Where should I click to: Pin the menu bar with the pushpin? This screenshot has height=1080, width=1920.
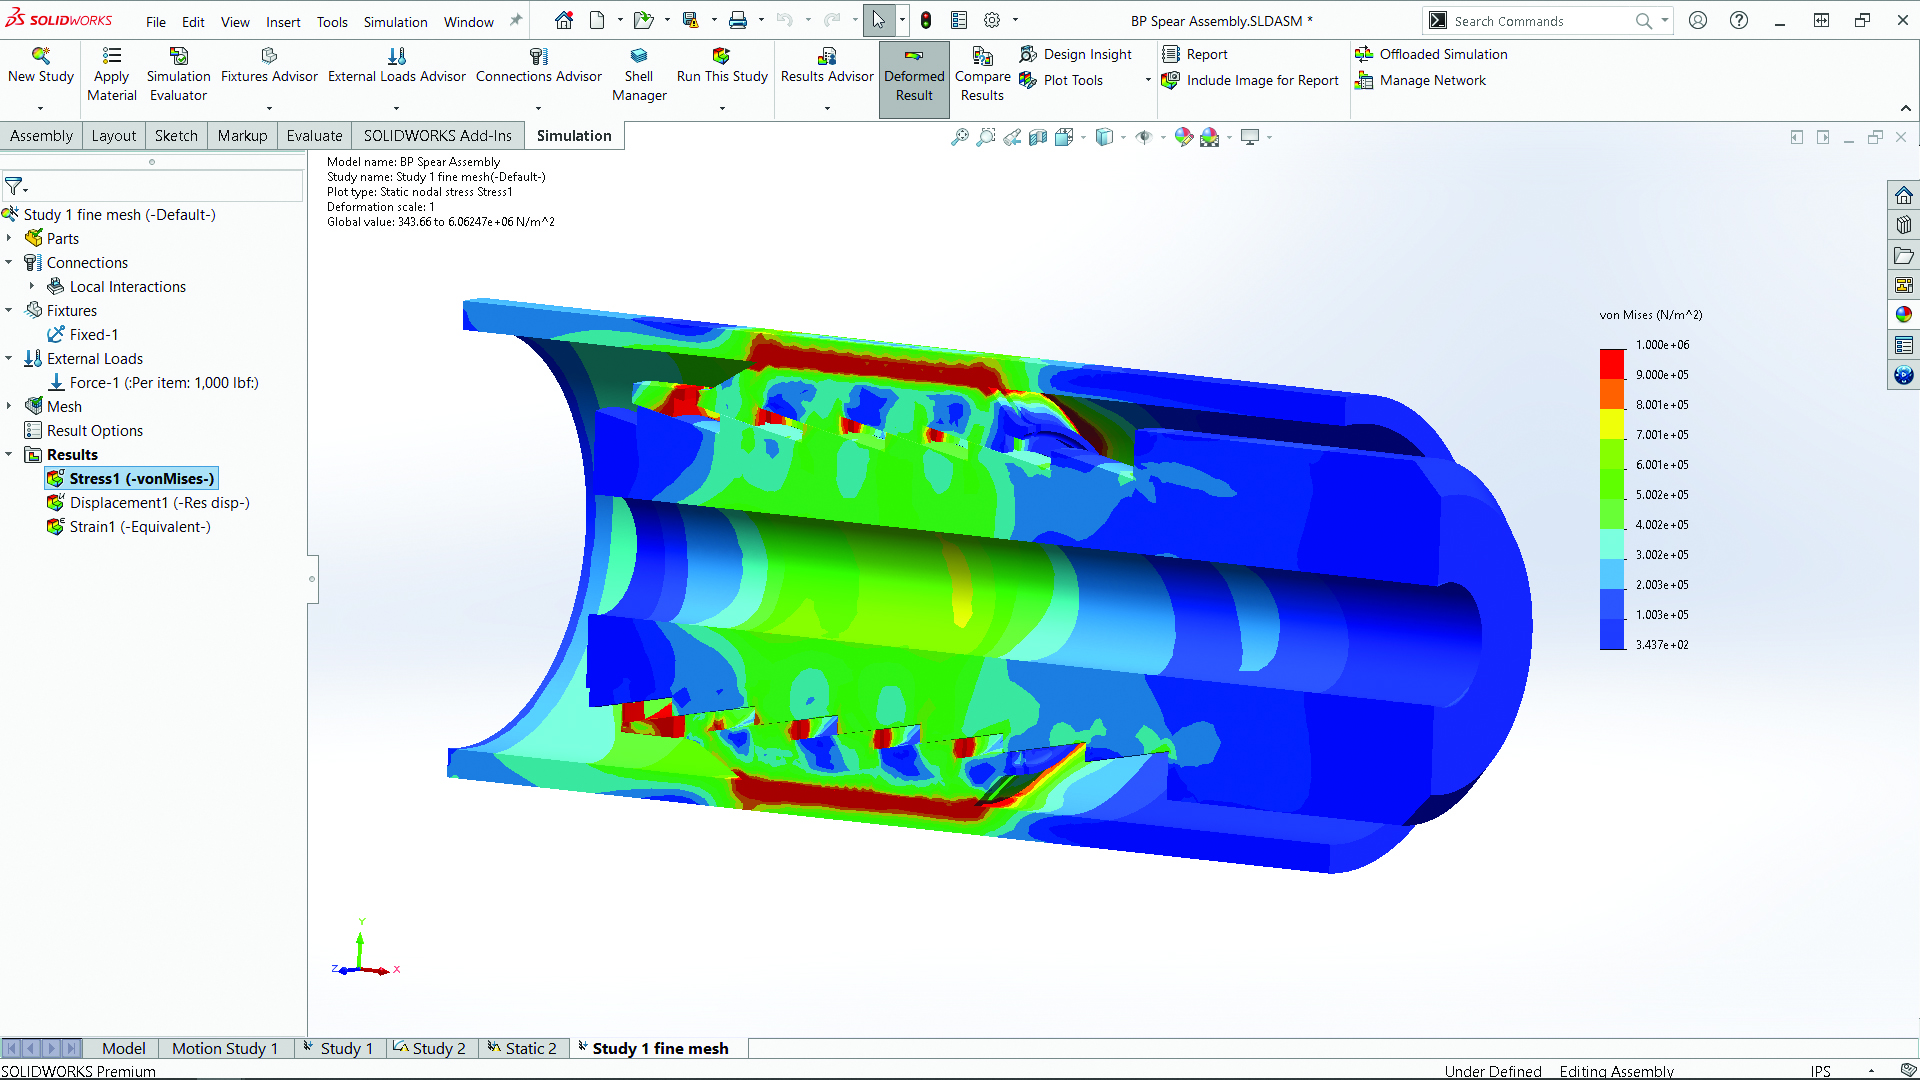coord(516,20)
